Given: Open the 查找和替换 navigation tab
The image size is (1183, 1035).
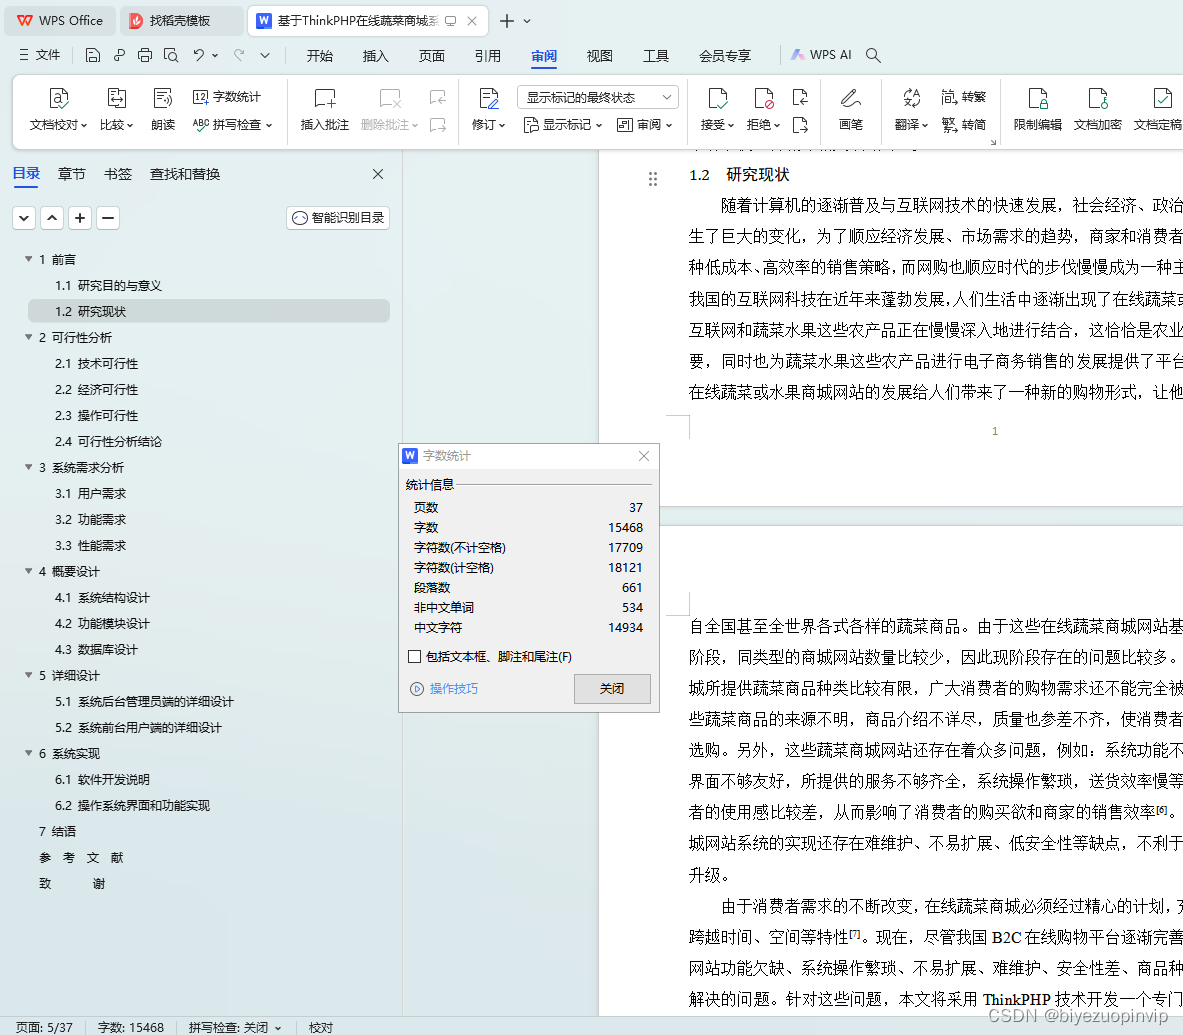Looking at the screenshot, I should 185,174.
